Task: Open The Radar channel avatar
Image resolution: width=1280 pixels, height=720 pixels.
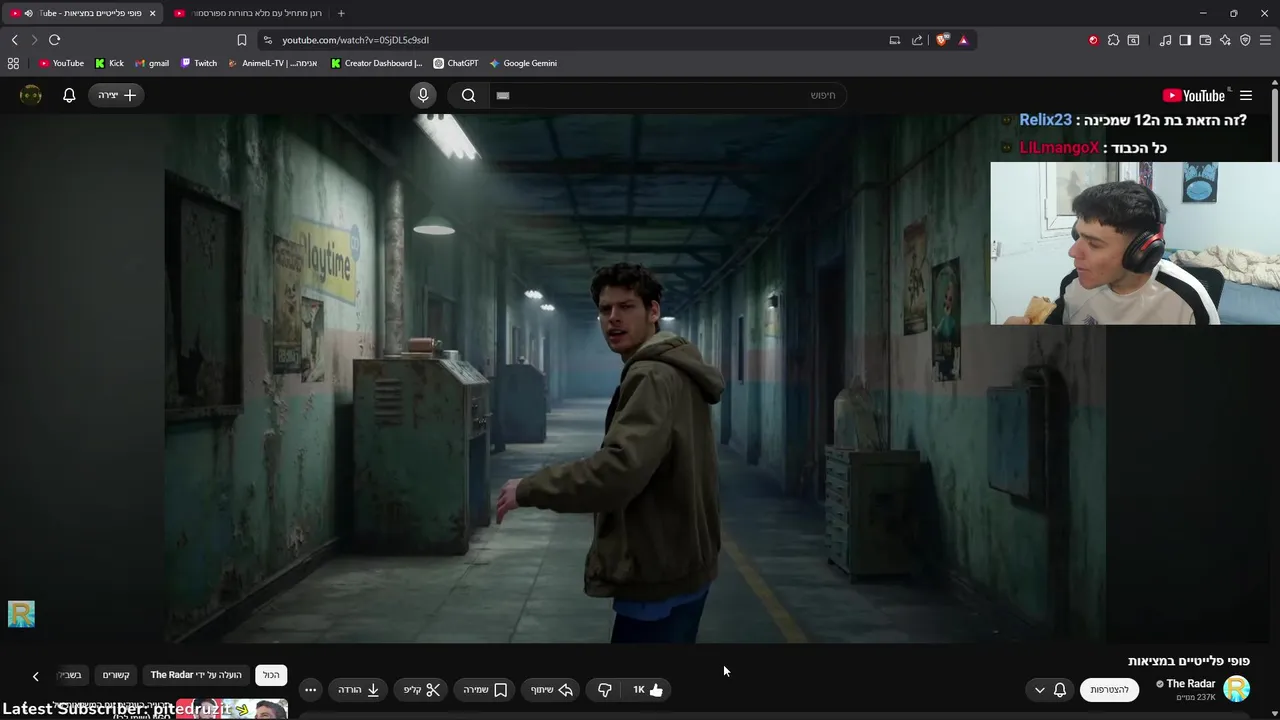Action: point(1237,689)
